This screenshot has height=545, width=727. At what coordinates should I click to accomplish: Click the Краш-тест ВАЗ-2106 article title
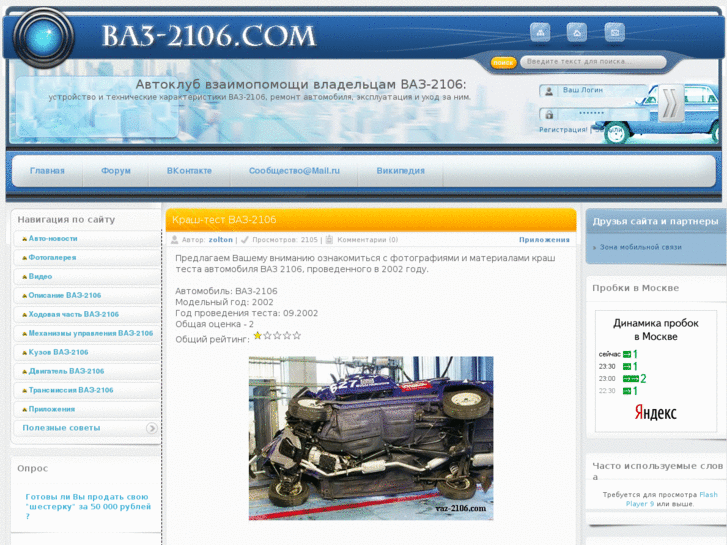(x=224, y=220)
